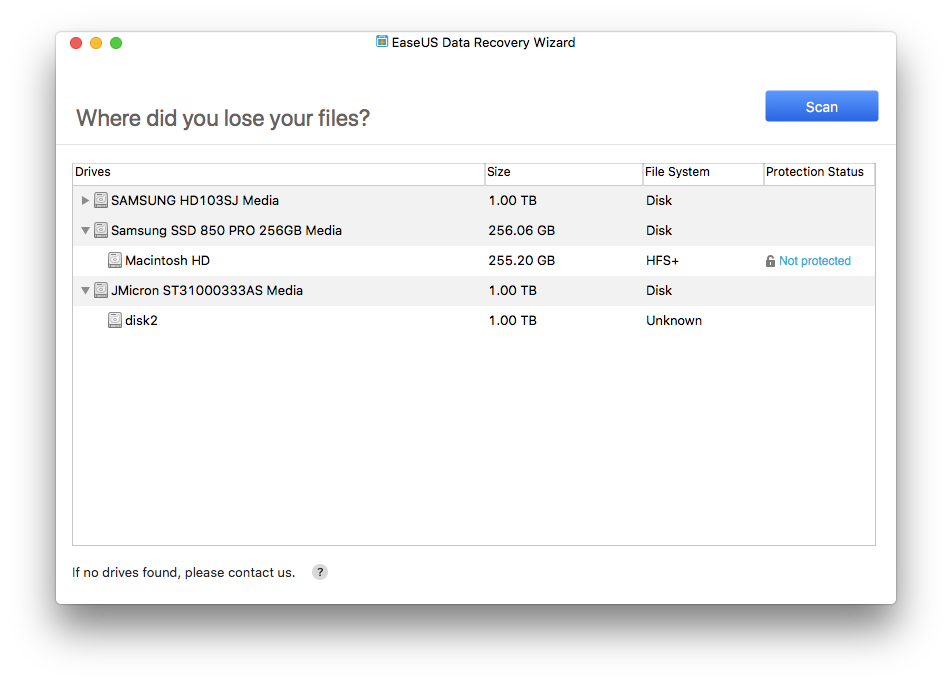Expand the SAMSUNG HD103SJ Media drive

[x=85, y=200]
